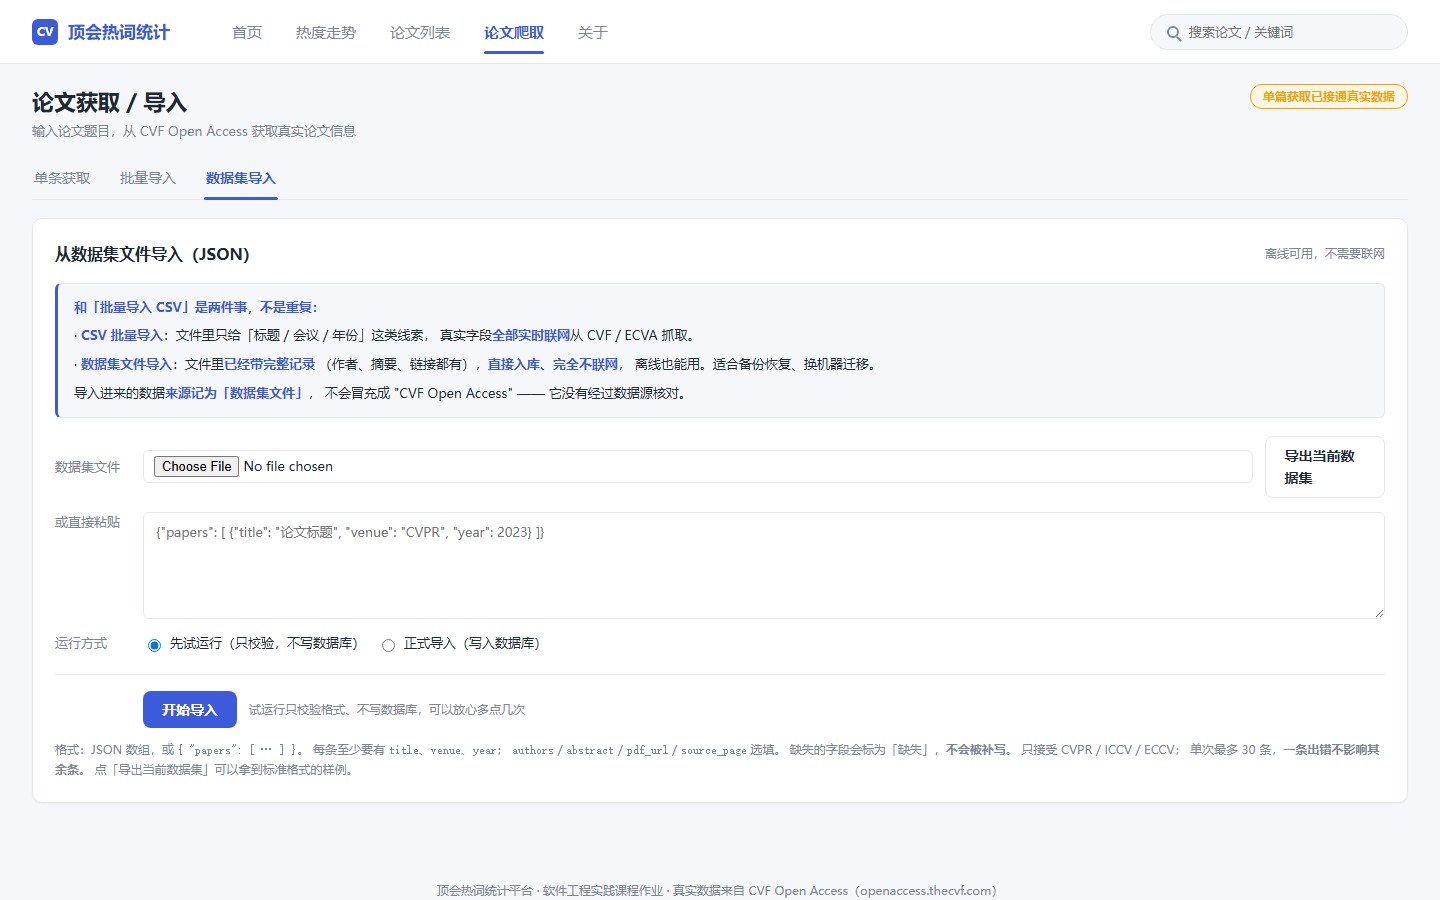
Task: Click the 数据集文件 field label
Action: point(87,467)
